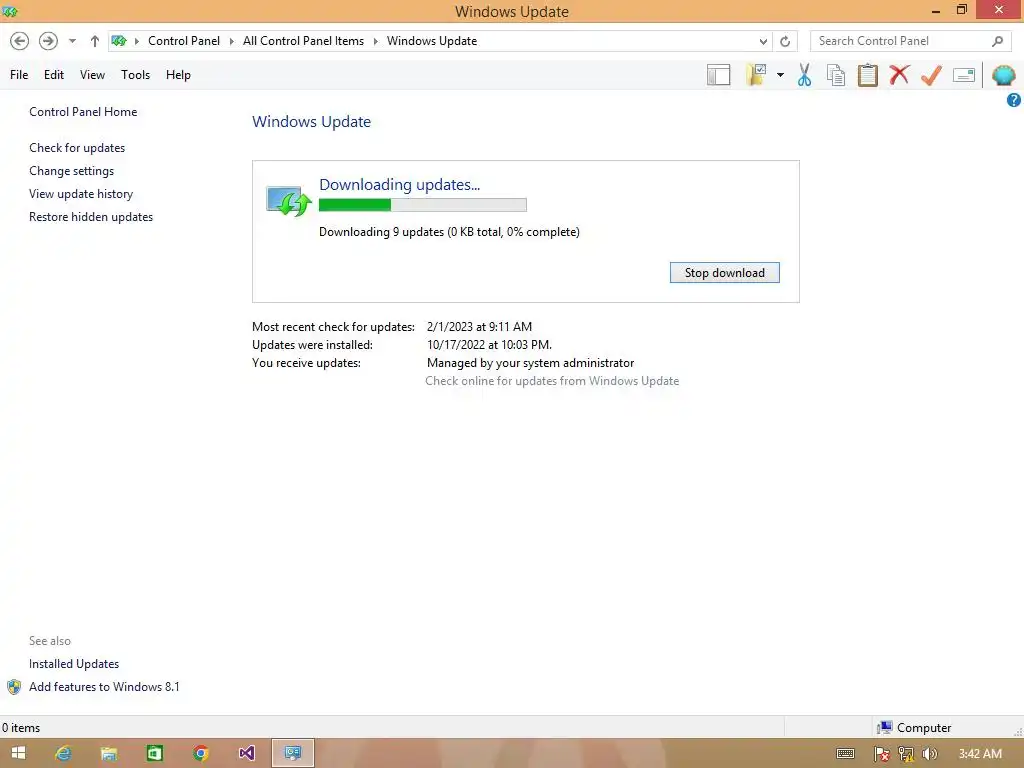Click the window's title bar system icon
This screenshot has width=1024, height=768.
[x=10, y=11]
